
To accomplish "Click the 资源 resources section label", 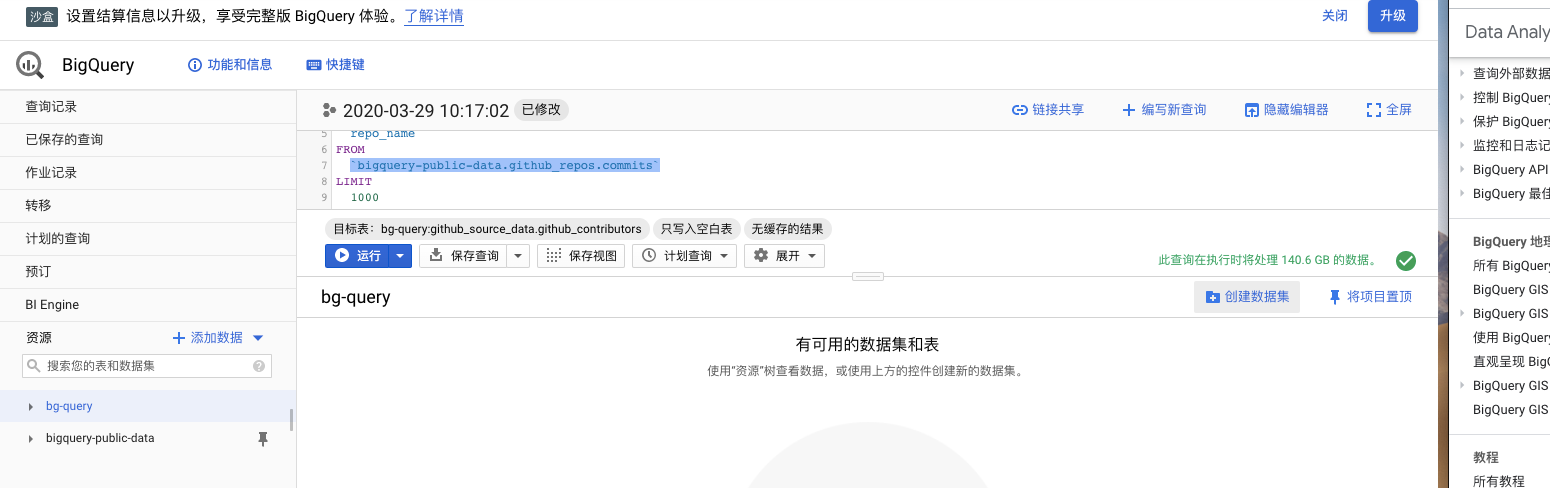I will click(x=38, y=338).
